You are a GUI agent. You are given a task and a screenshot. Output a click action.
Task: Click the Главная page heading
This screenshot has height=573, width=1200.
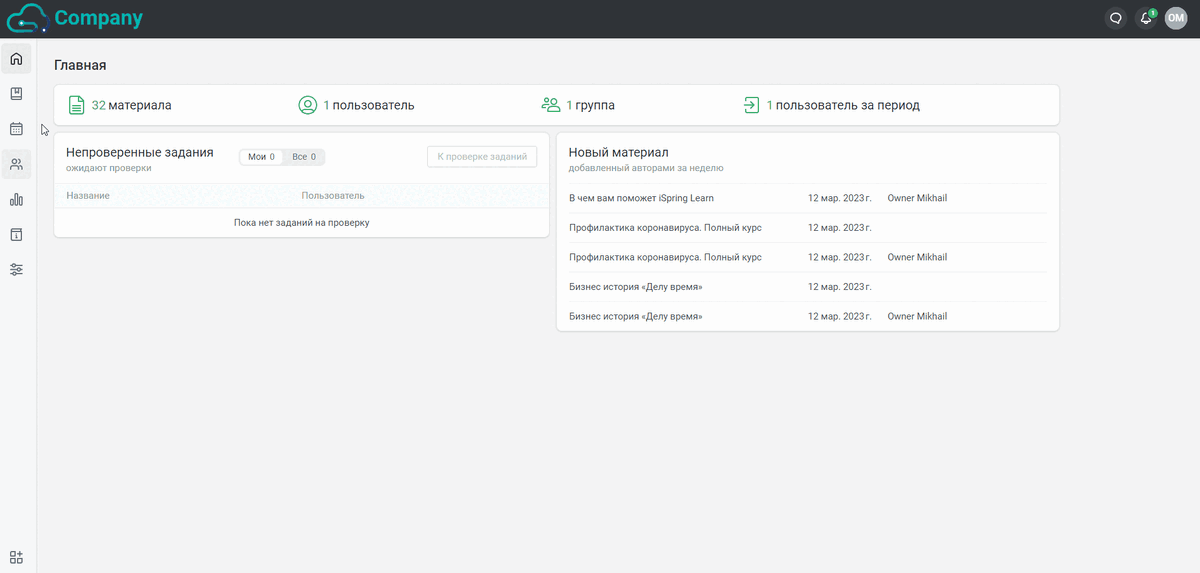click(x=80, y=65)
